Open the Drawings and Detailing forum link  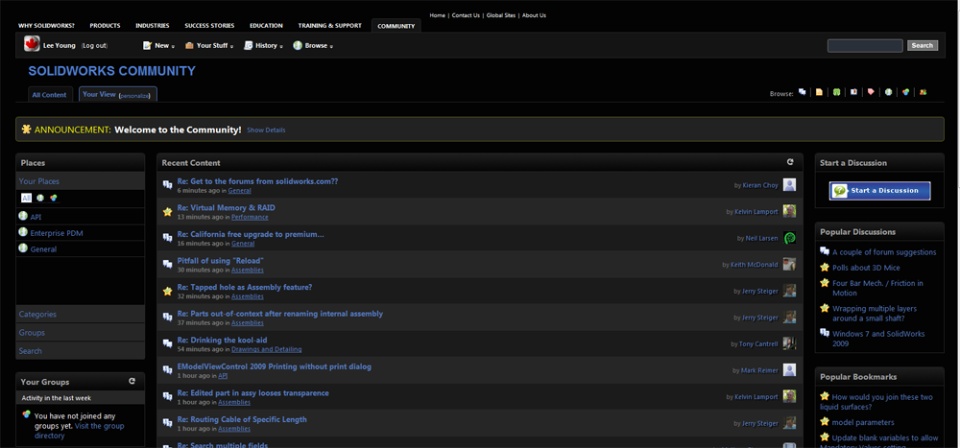point(266,349)
